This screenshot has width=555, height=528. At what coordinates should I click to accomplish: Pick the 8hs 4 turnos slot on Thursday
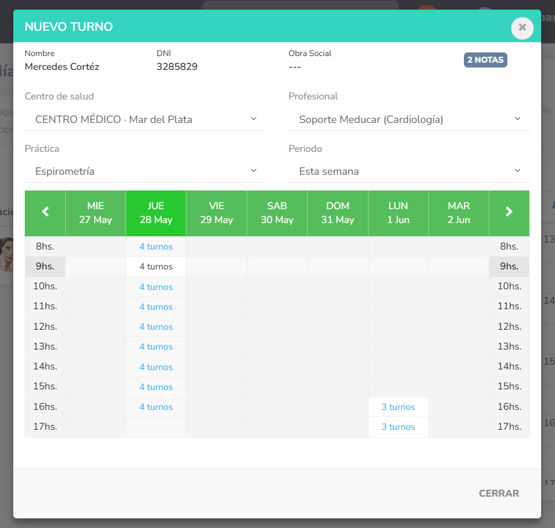(x=156, y=247)
